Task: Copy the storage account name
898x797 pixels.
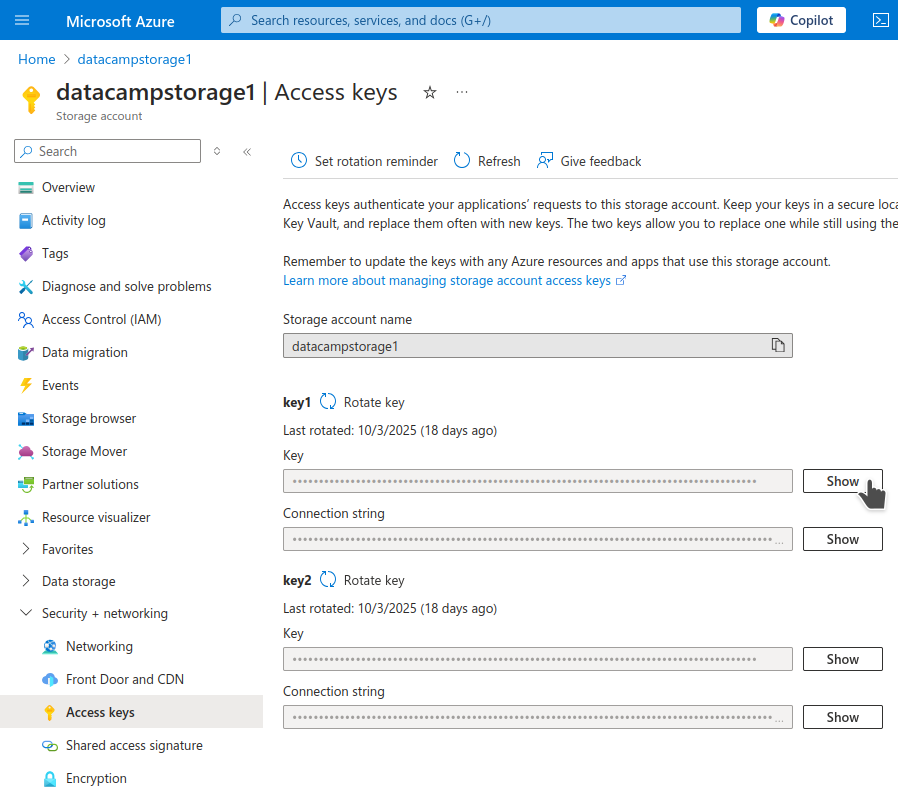Action: [x=778, y=344]
